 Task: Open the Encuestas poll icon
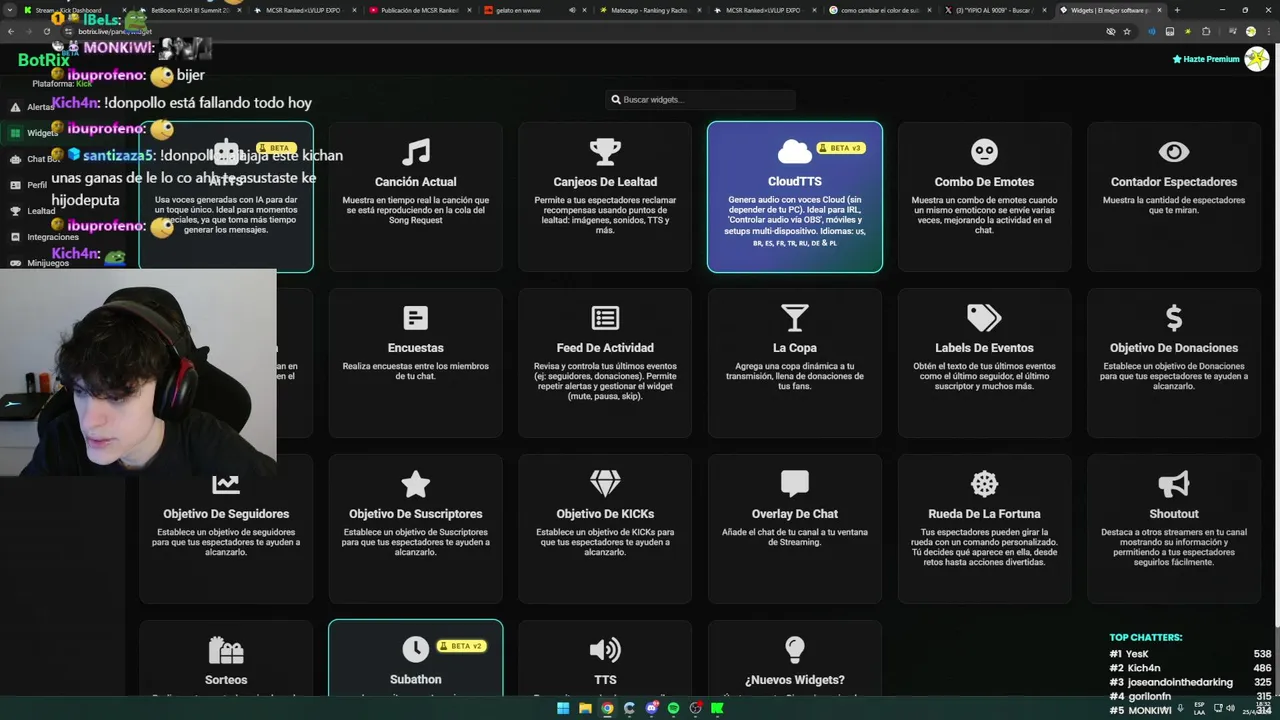(x=415, y=318)
